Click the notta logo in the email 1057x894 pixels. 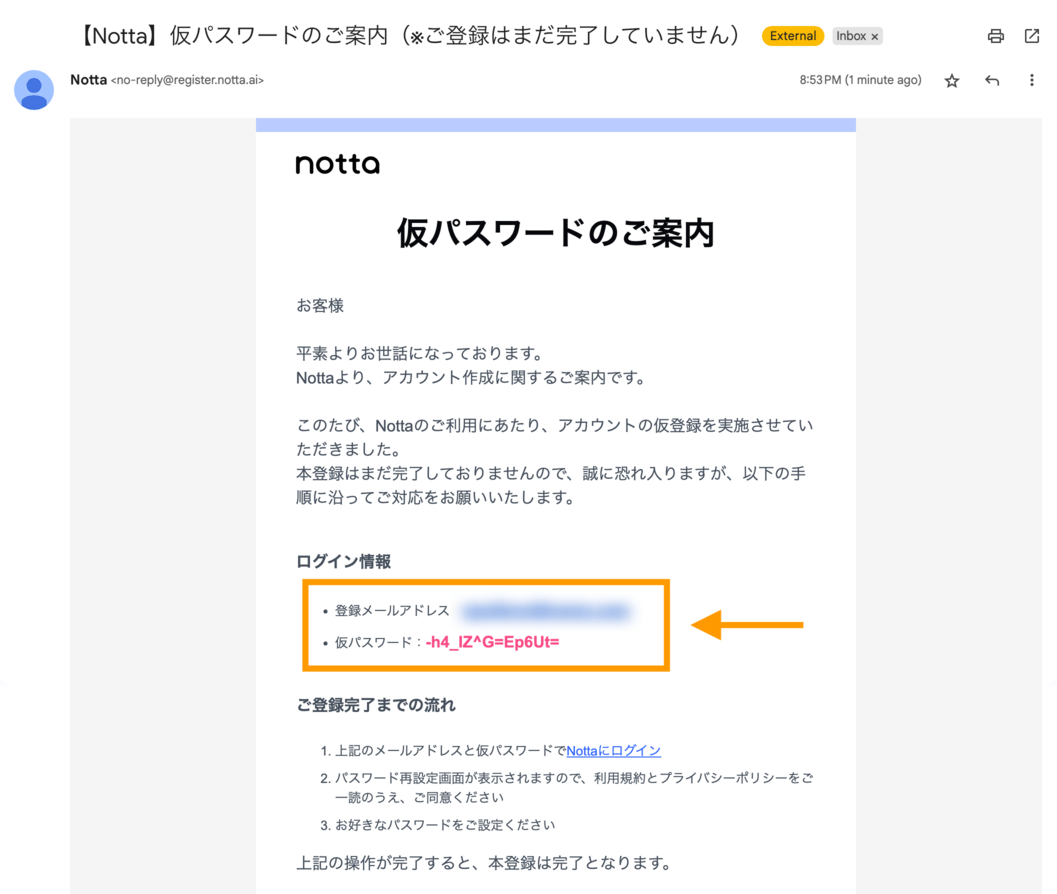[338, 164]
